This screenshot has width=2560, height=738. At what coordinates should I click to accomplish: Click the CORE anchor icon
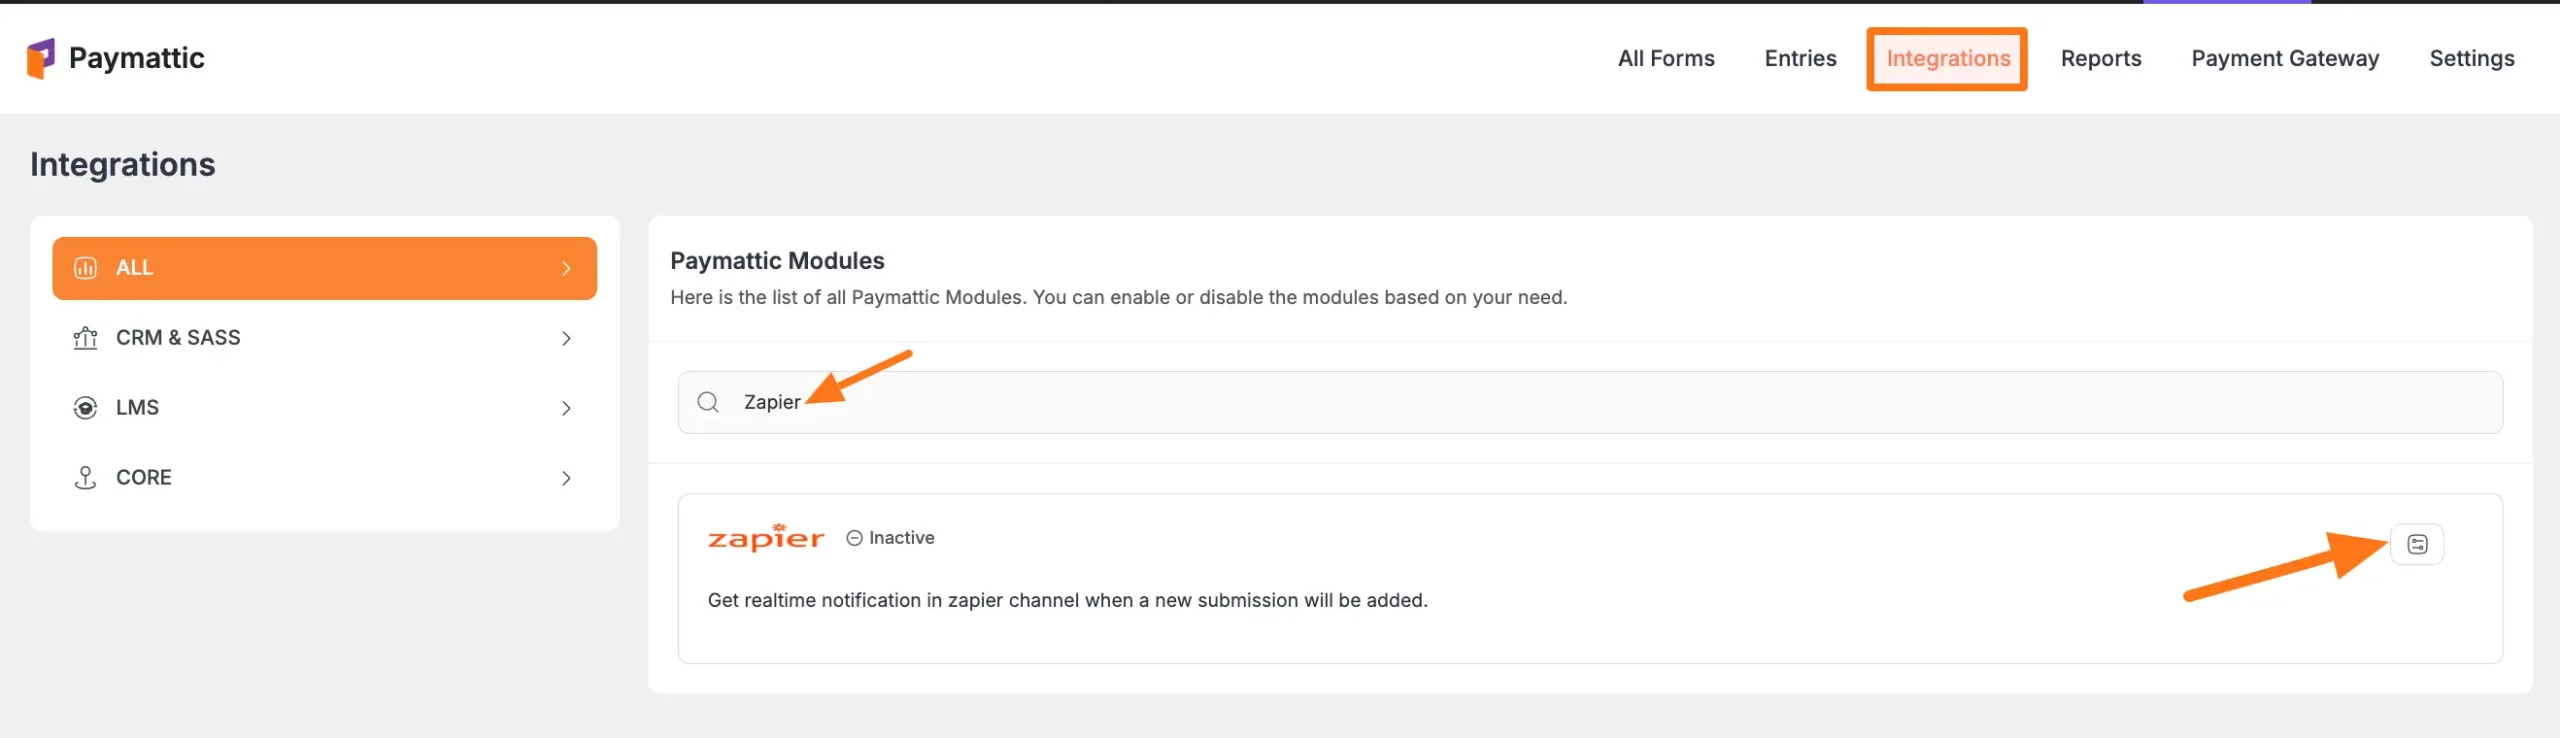pyautogui.click(x=86, y=478)
